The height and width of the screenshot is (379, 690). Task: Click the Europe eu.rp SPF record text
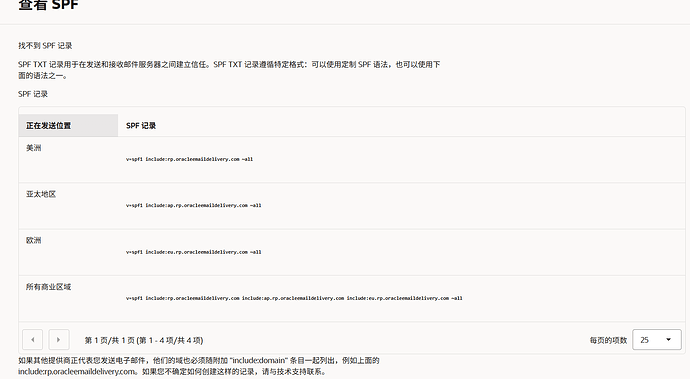tap(194, 252)
